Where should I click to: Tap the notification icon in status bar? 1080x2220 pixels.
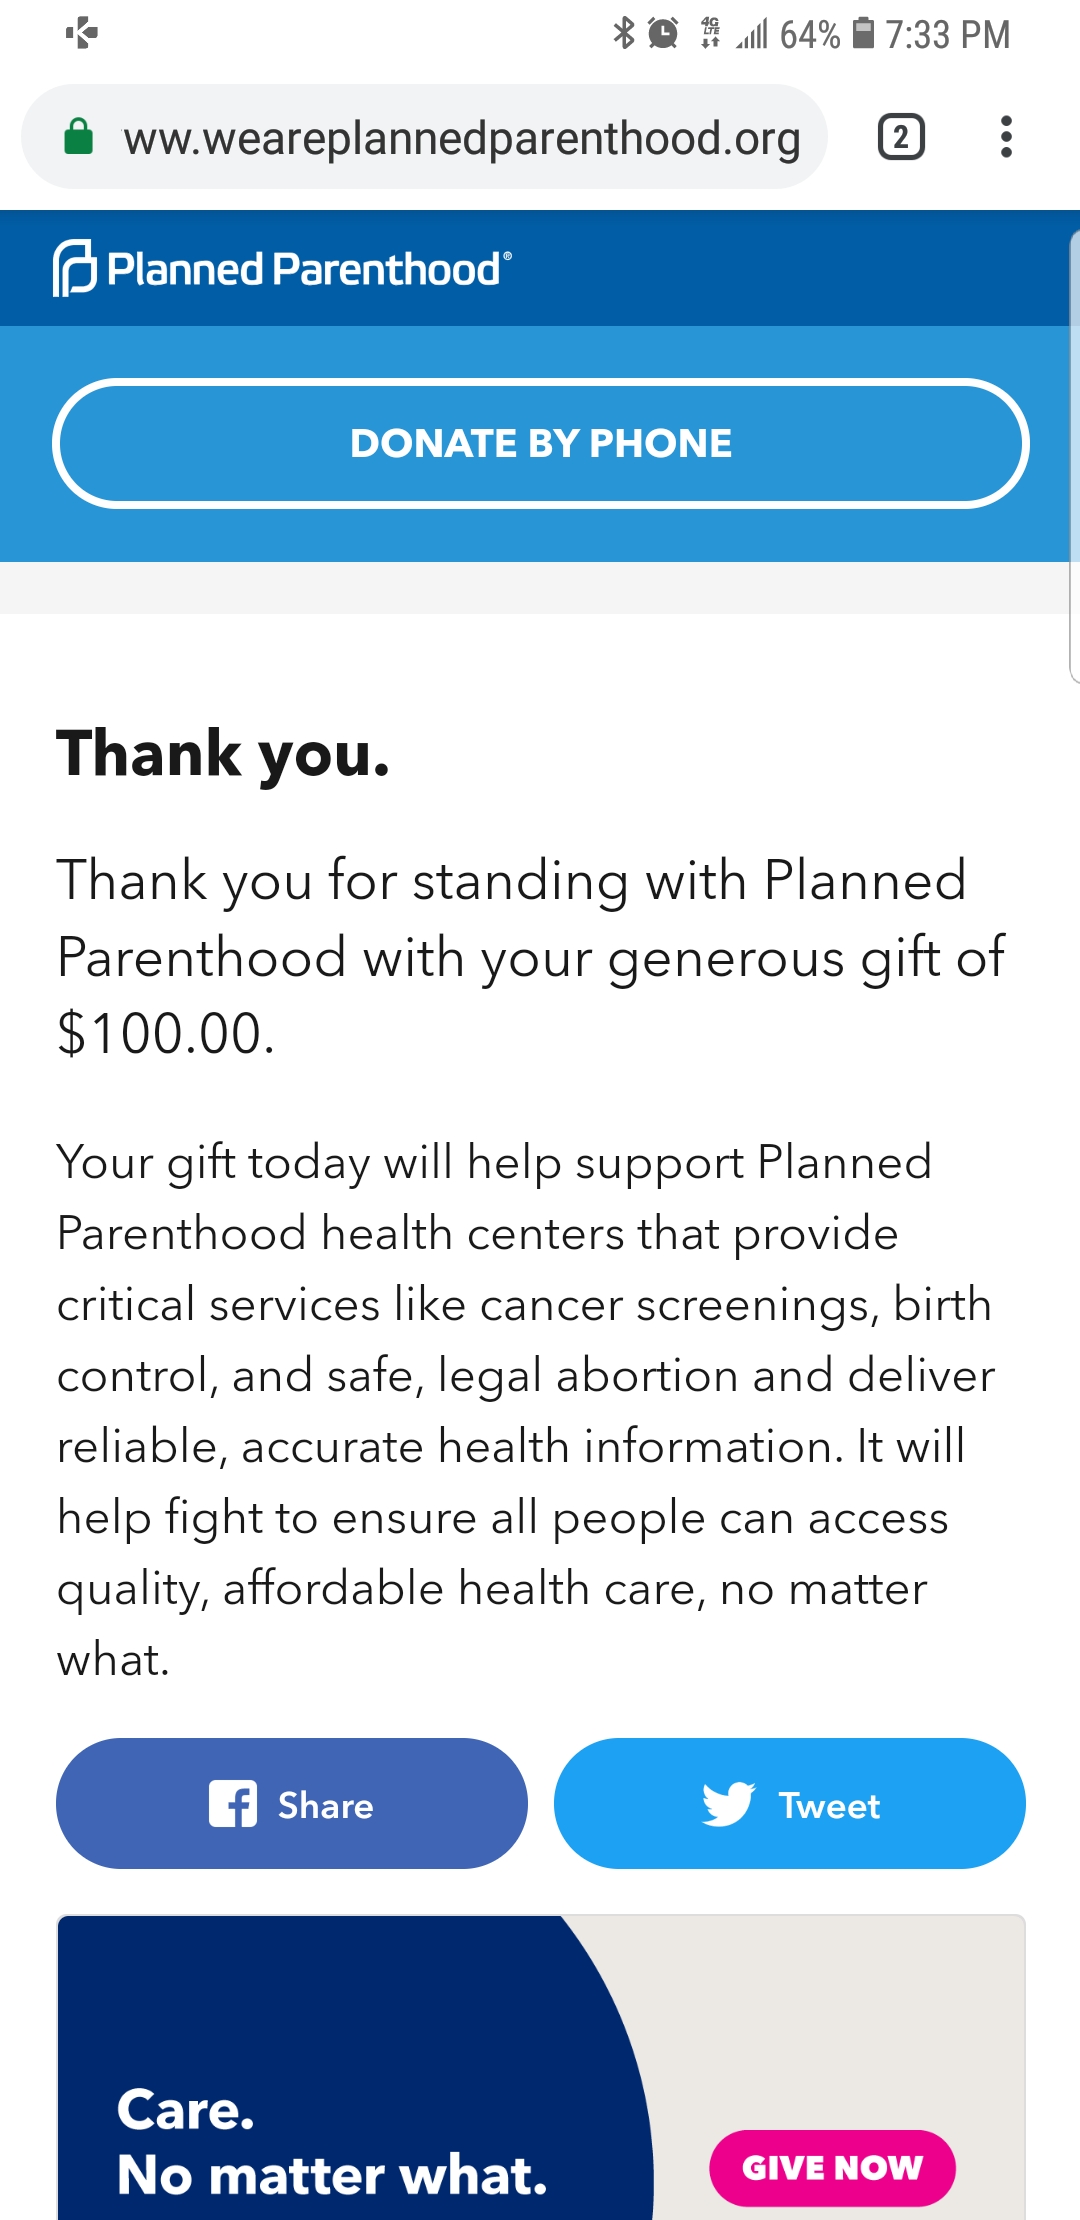point(82,33)
